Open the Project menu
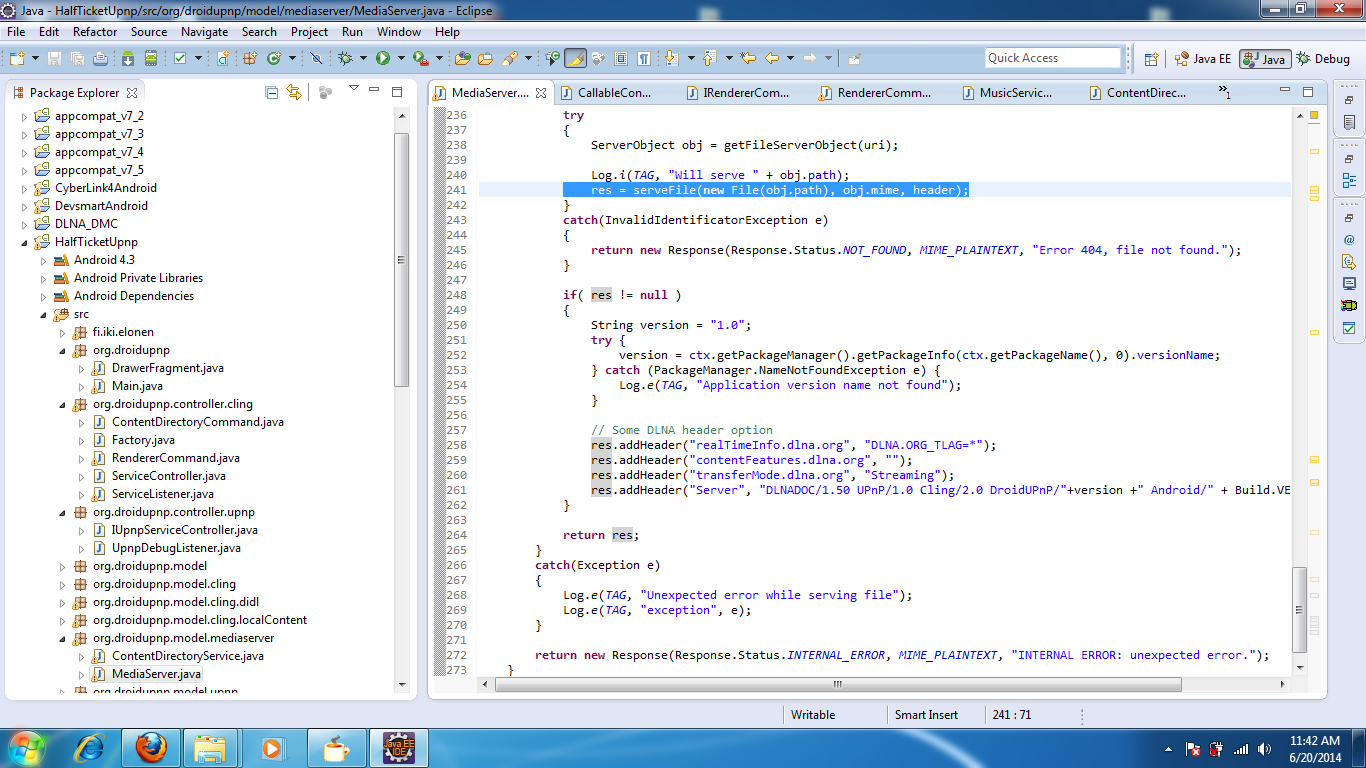The image size is (1366, 768). 309,31
